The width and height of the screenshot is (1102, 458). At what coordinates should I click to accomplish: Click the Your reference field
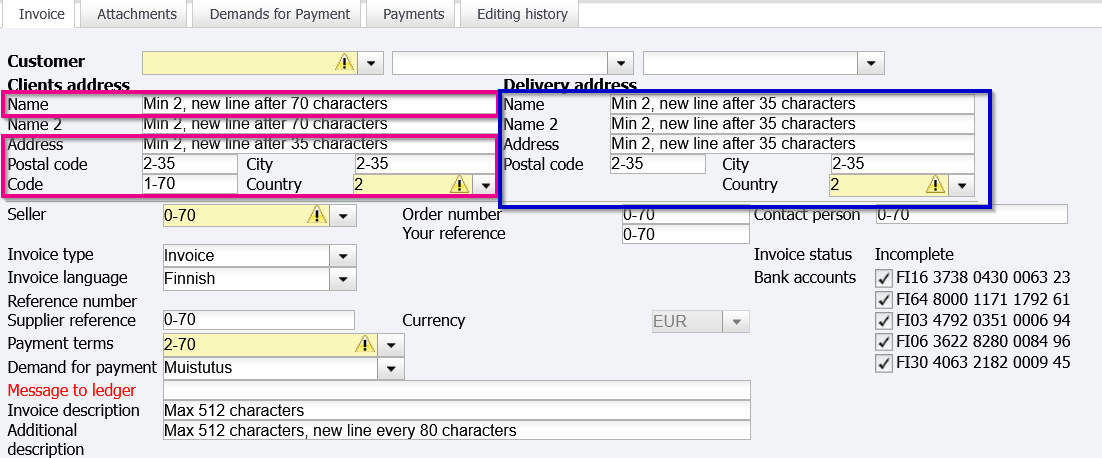pyautogui.click(x=686, y=235)
